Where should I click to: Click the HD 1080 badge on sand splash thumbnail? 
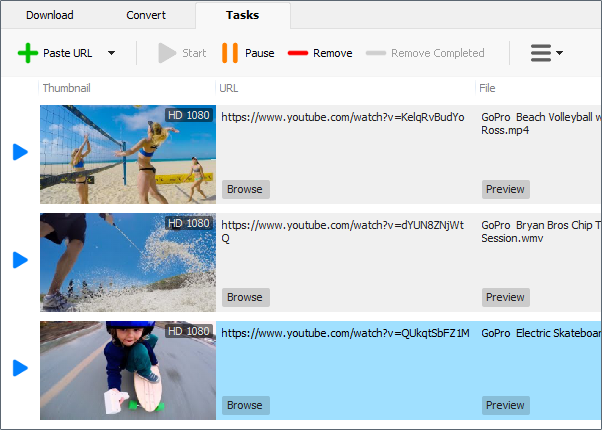[x=189, y=223]
